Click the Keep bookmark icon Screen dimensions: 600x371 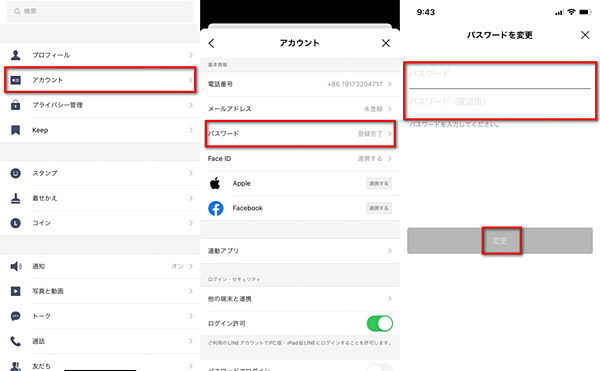point(16,130)
